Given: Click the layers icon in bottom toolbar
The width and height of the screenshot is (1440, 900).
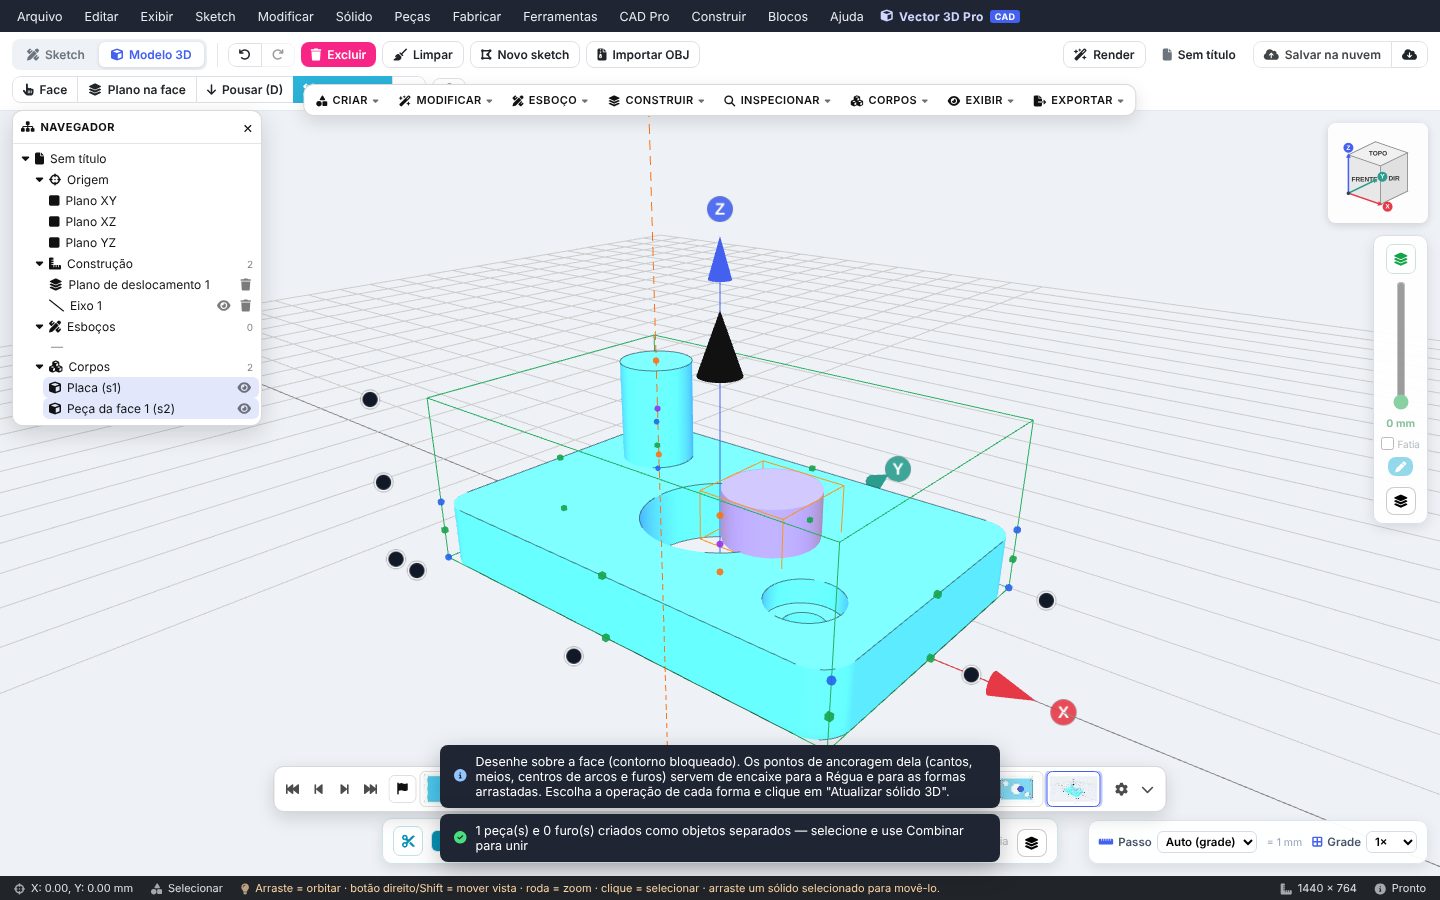Looking at the screenshot, I should pos(1032,843).
